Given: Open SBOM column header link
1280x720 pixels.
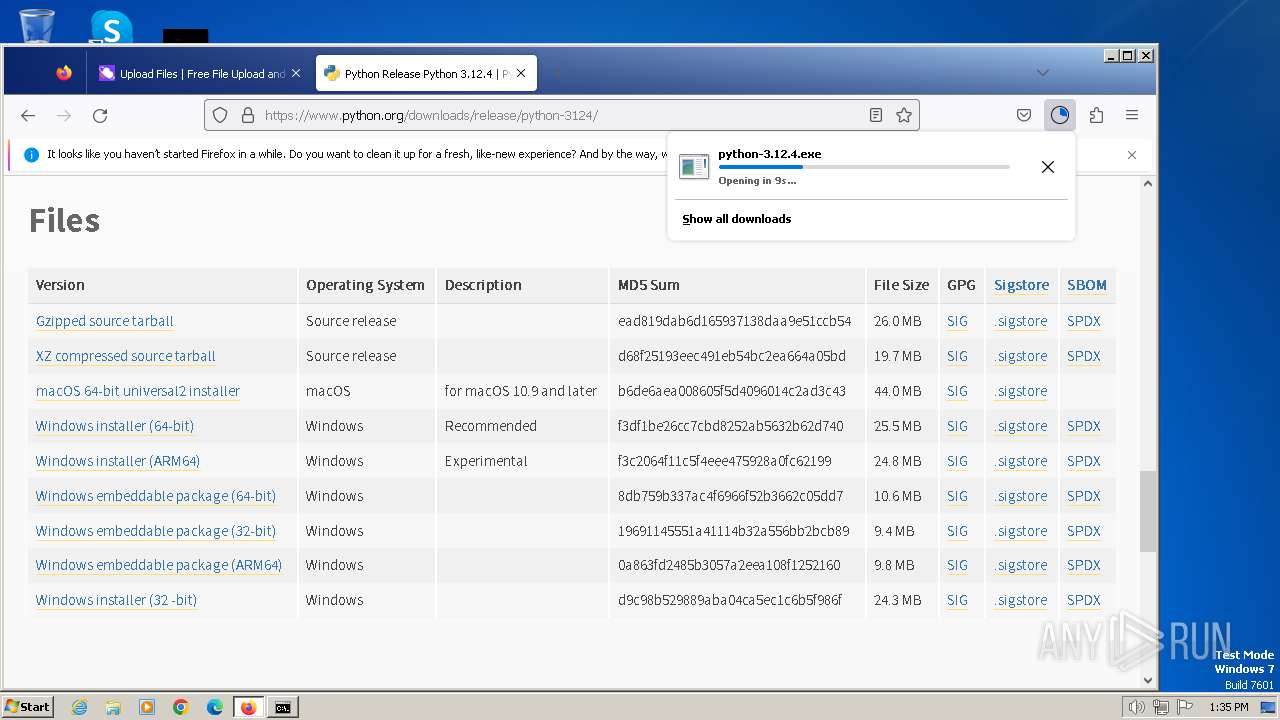Looking at the screenshot, I should coord(1087,285).
